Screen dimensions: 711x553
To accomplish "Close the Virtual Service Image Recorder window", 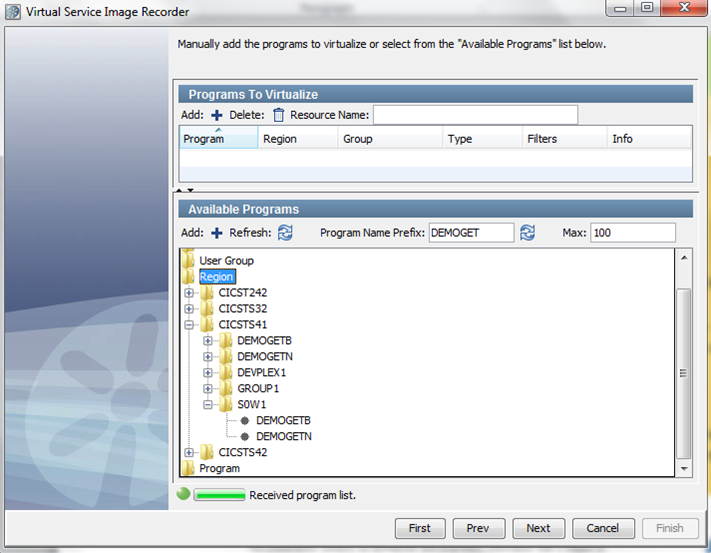I will click(685, 8).
